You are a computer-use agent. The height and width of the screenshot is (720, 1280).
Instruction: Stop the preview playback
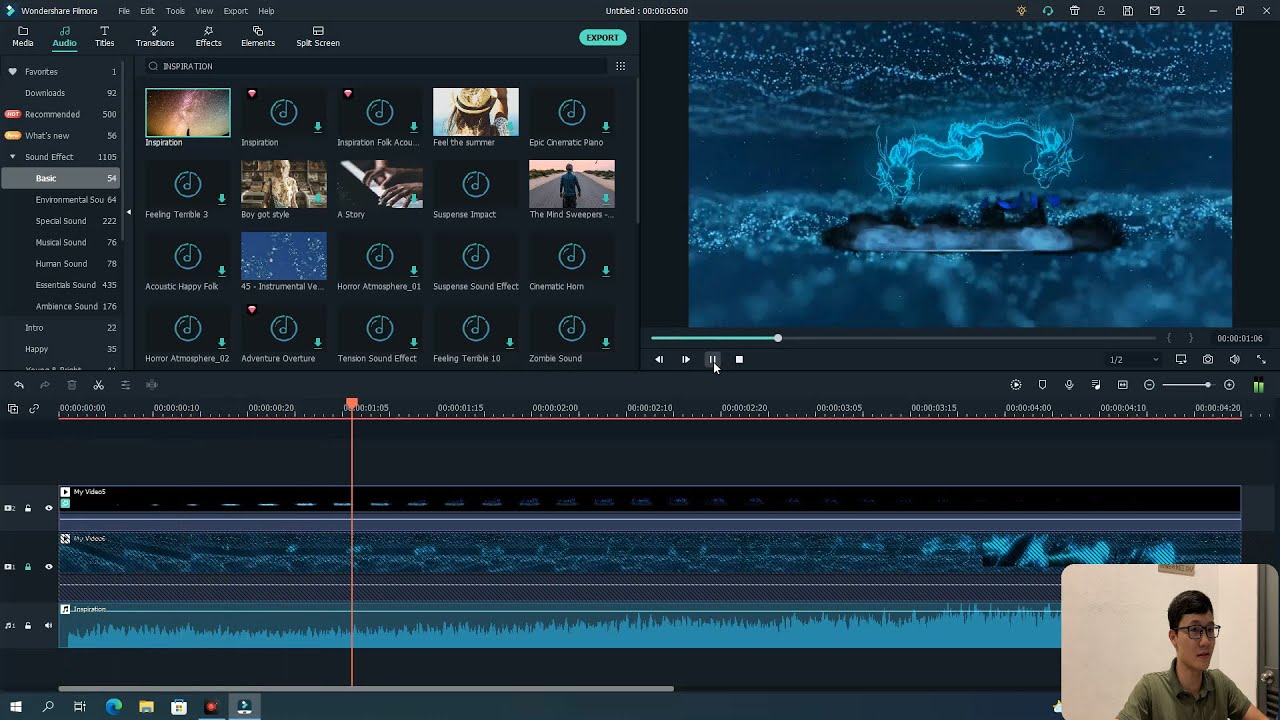coord(739,359)
